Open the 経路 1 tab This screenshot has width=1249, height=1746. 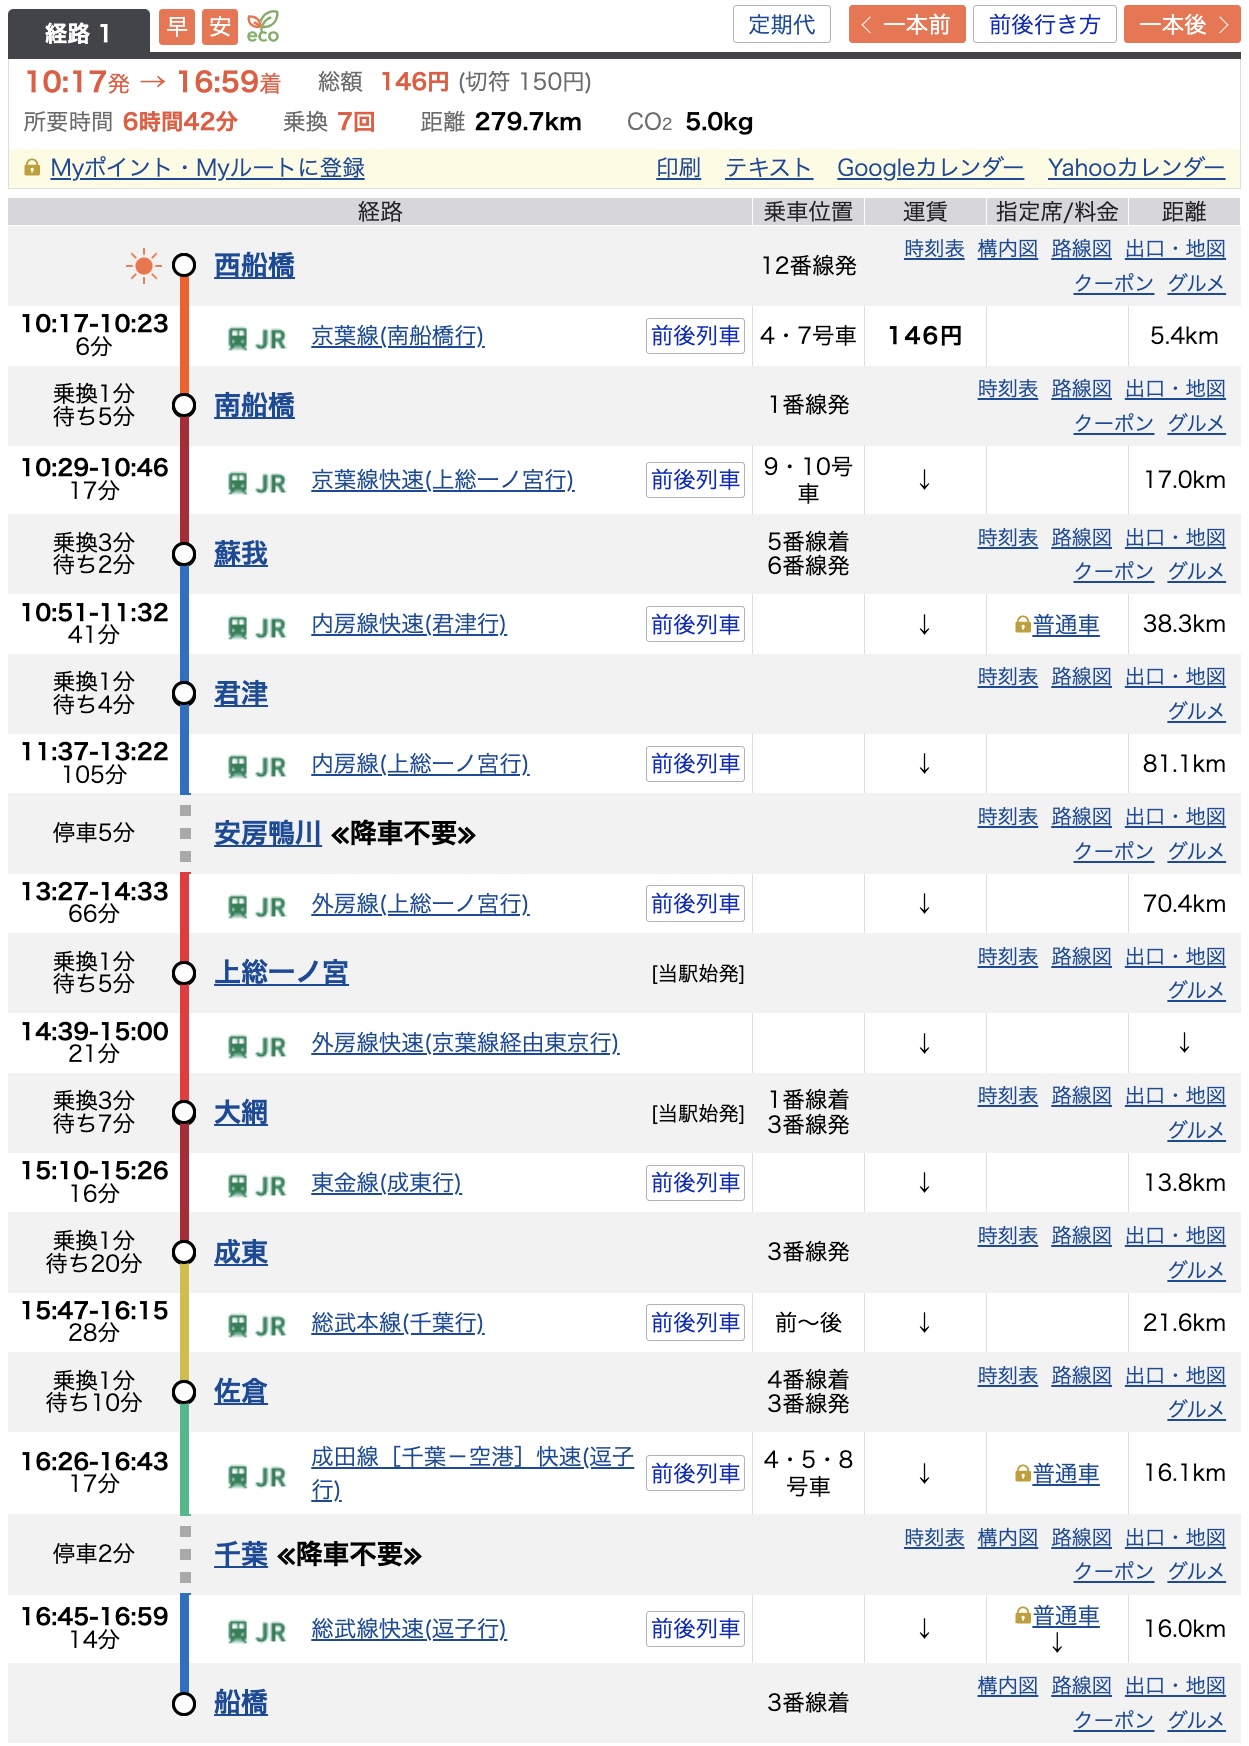point(78,33)
